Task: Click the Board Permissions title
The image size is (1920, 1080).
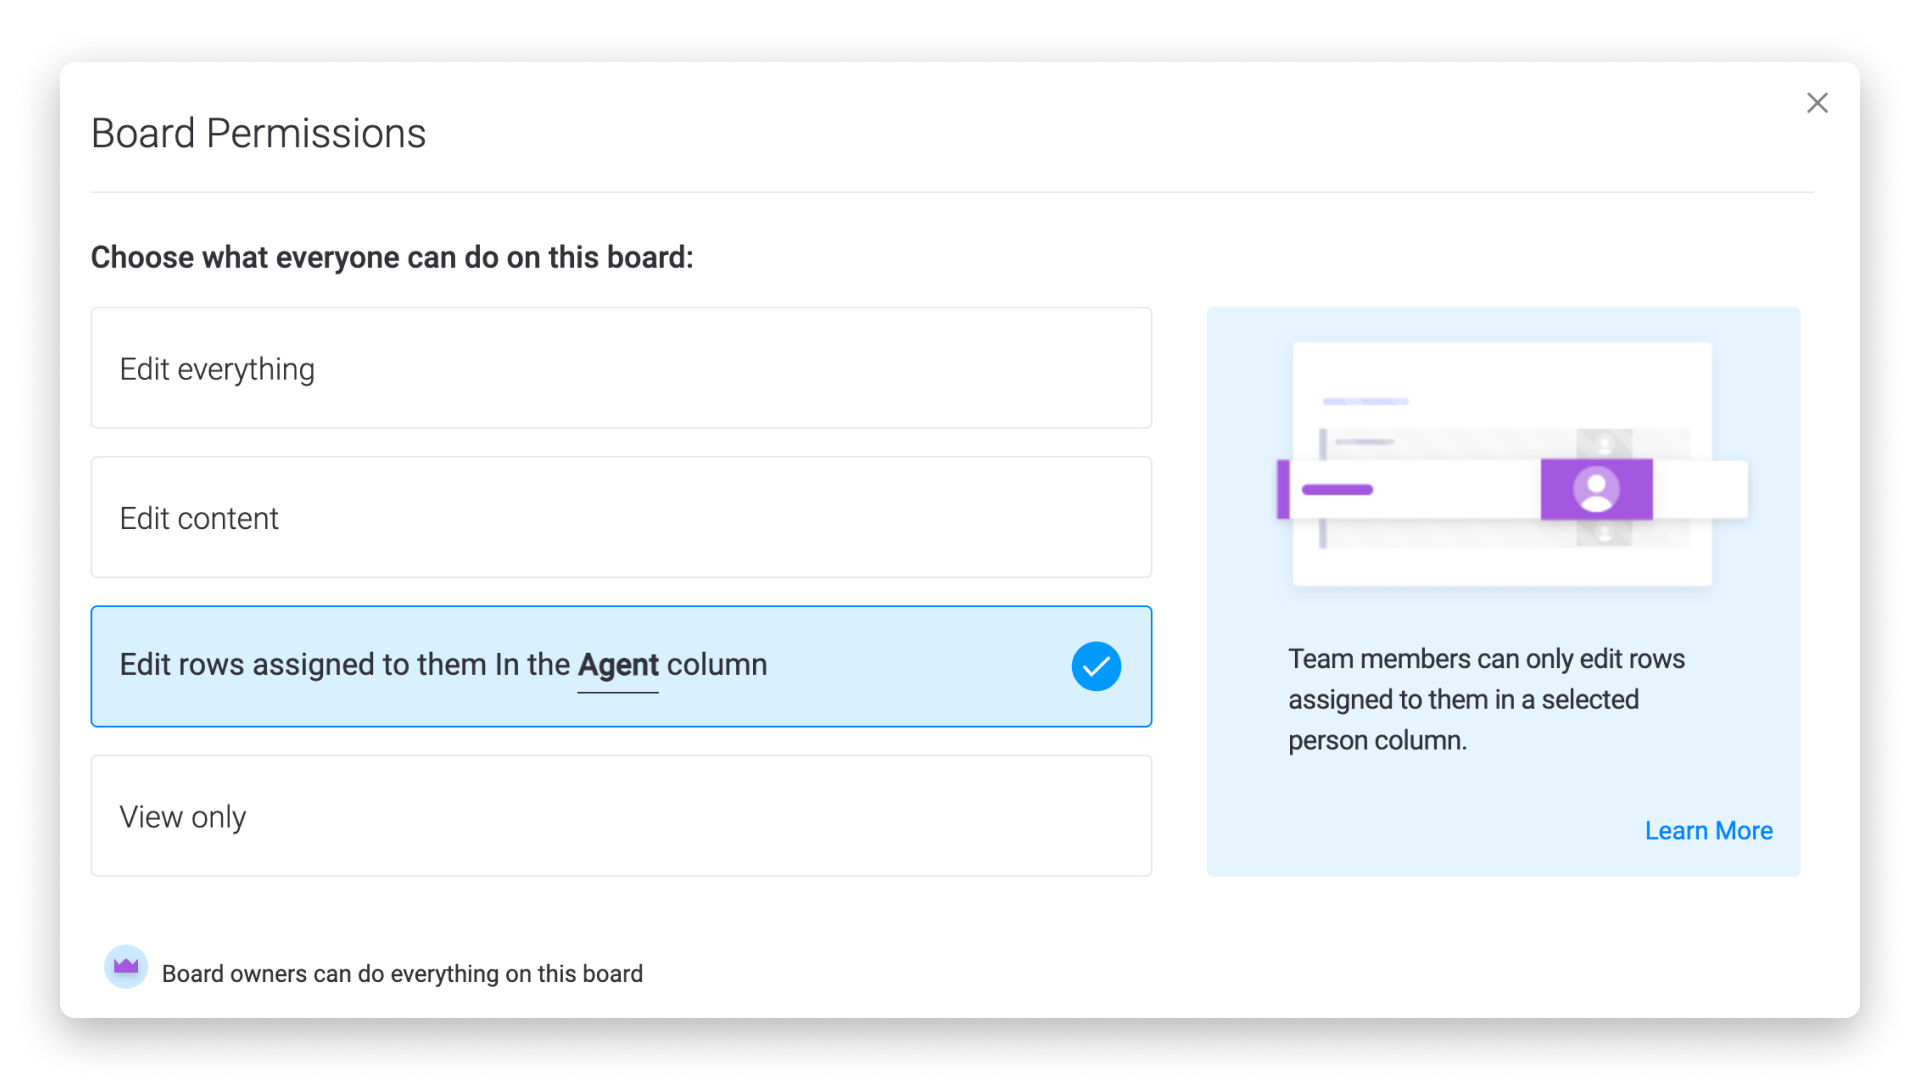Action: (x=258, y=134)
